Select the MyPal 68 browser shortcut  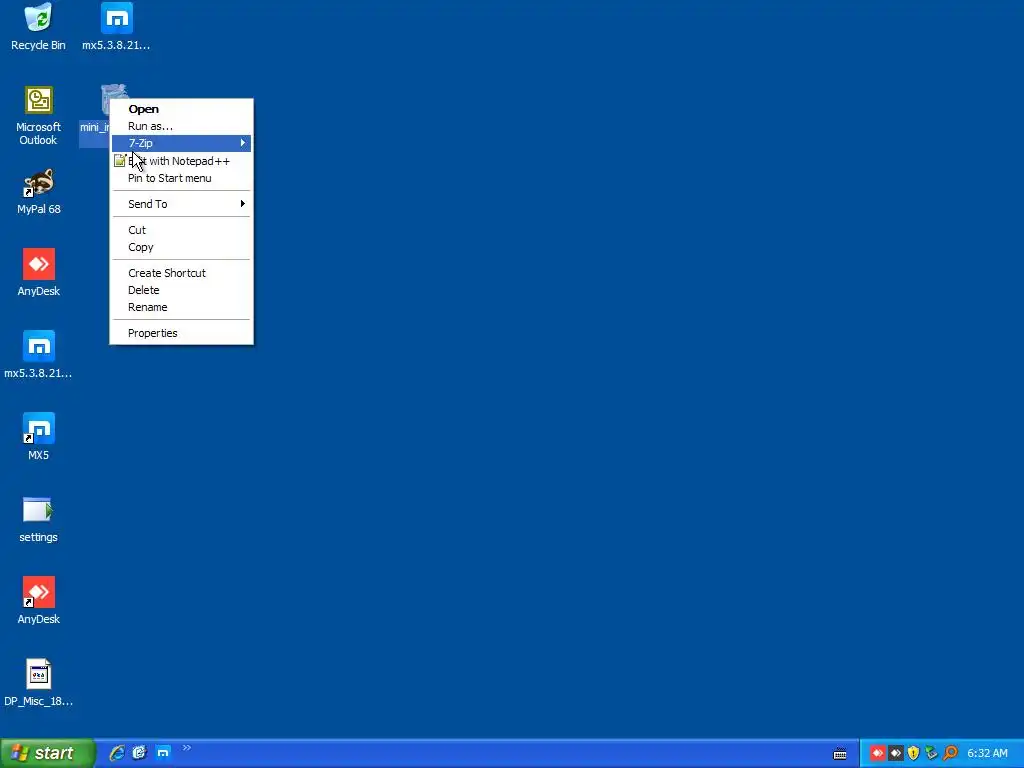point(39,191)
